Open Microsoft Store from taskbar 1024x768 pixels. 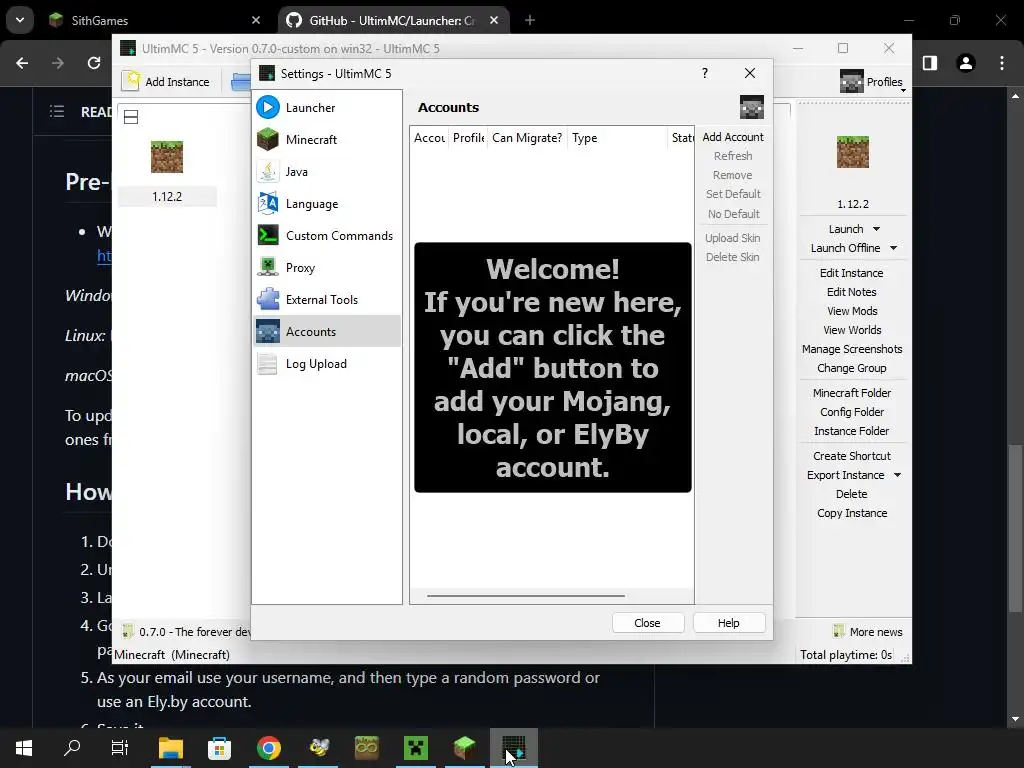pyautogui.click(x=219, y=748)
